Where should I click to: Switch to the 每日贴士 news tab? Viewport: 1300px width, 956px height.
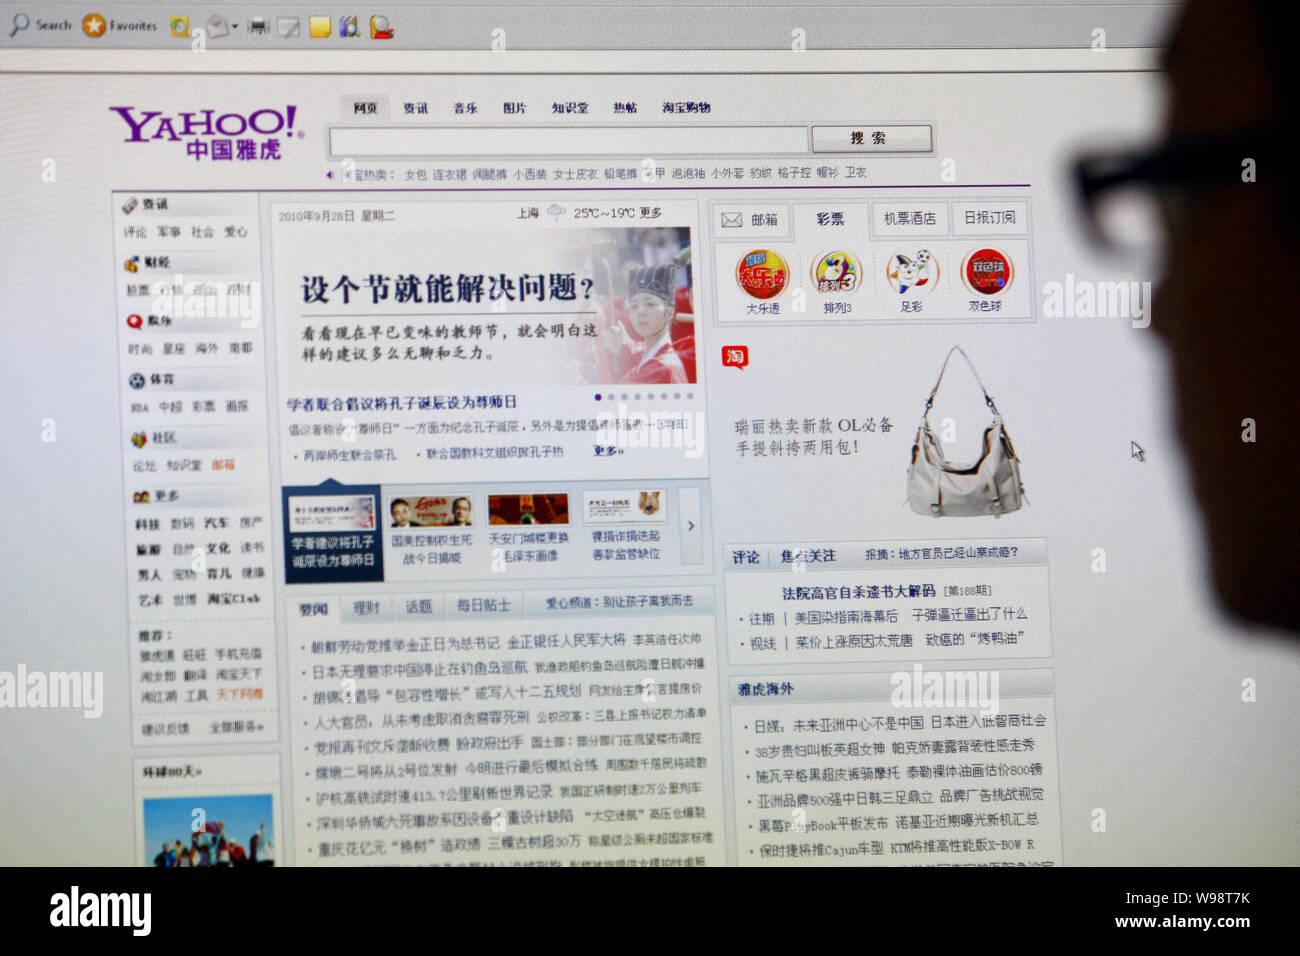pyautogui.click(x=483, y=606)
